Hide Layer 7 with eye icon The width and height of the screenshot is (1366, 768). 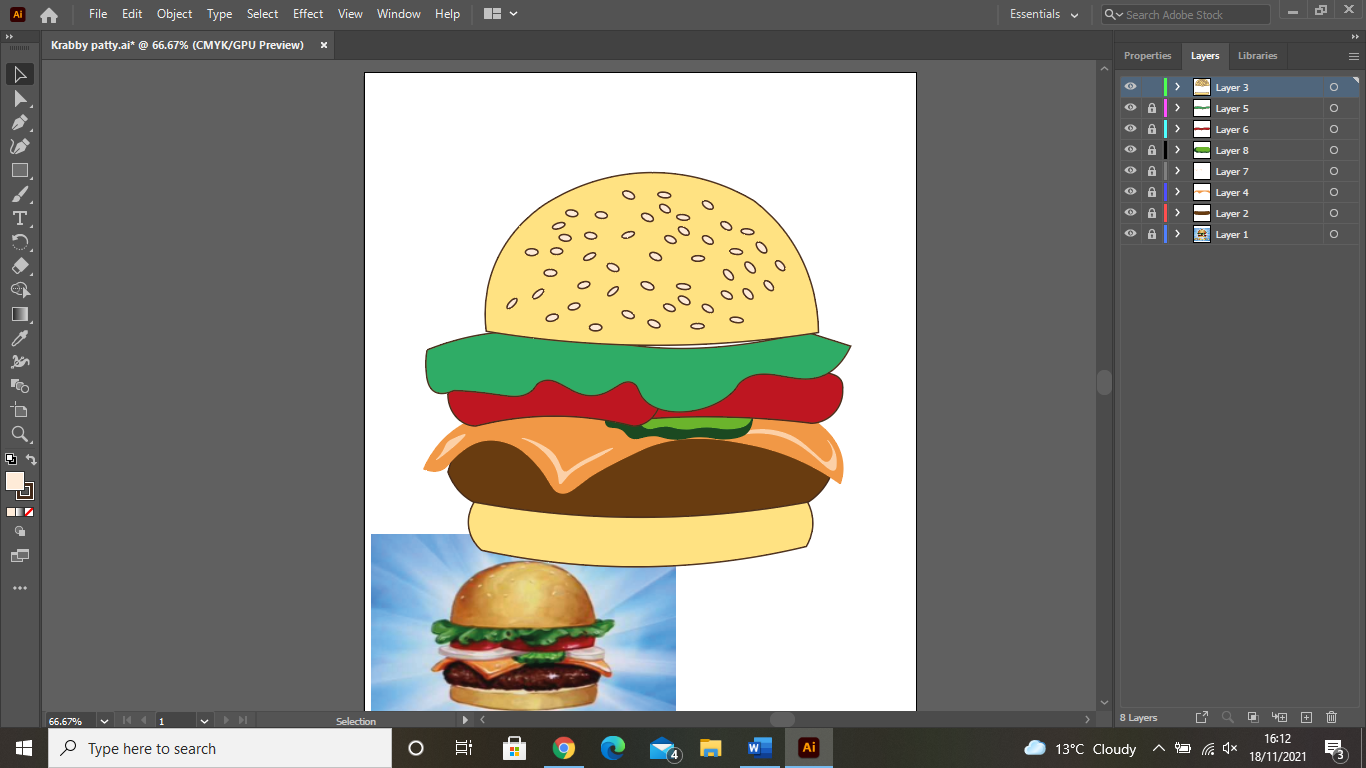click(x=1130, y=171)
